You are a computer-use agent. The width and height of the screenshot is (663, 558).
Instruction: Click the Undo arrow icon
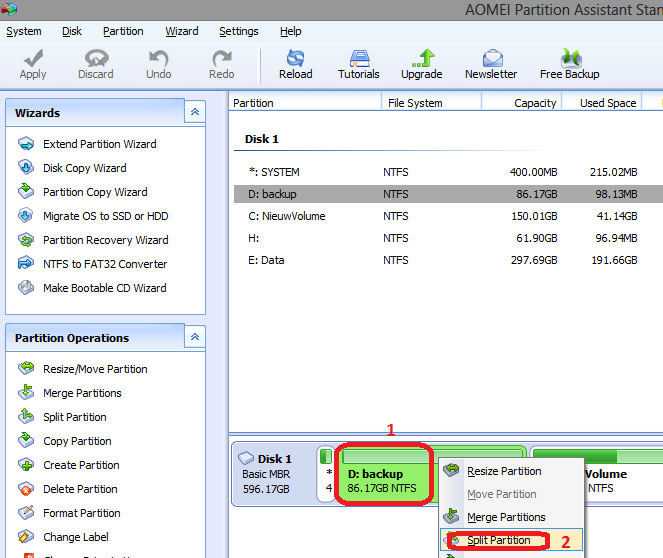(159, 58)
